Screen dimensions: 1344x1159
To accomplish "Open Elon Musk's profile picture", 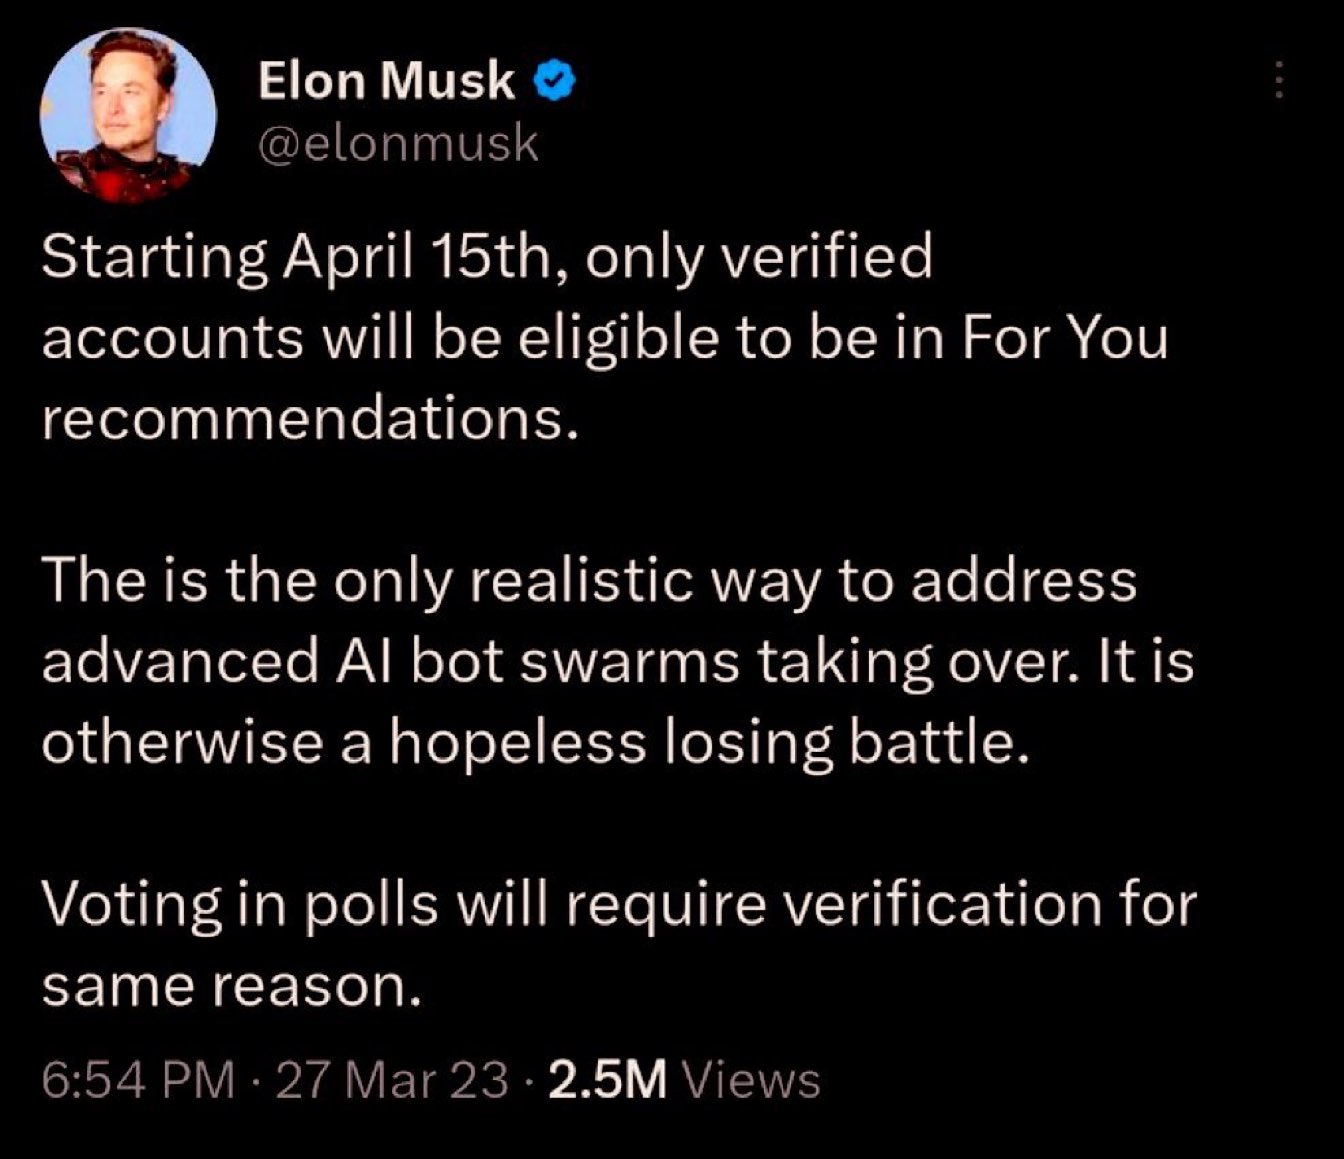I will pyautogui.click(x=128, y=115).
